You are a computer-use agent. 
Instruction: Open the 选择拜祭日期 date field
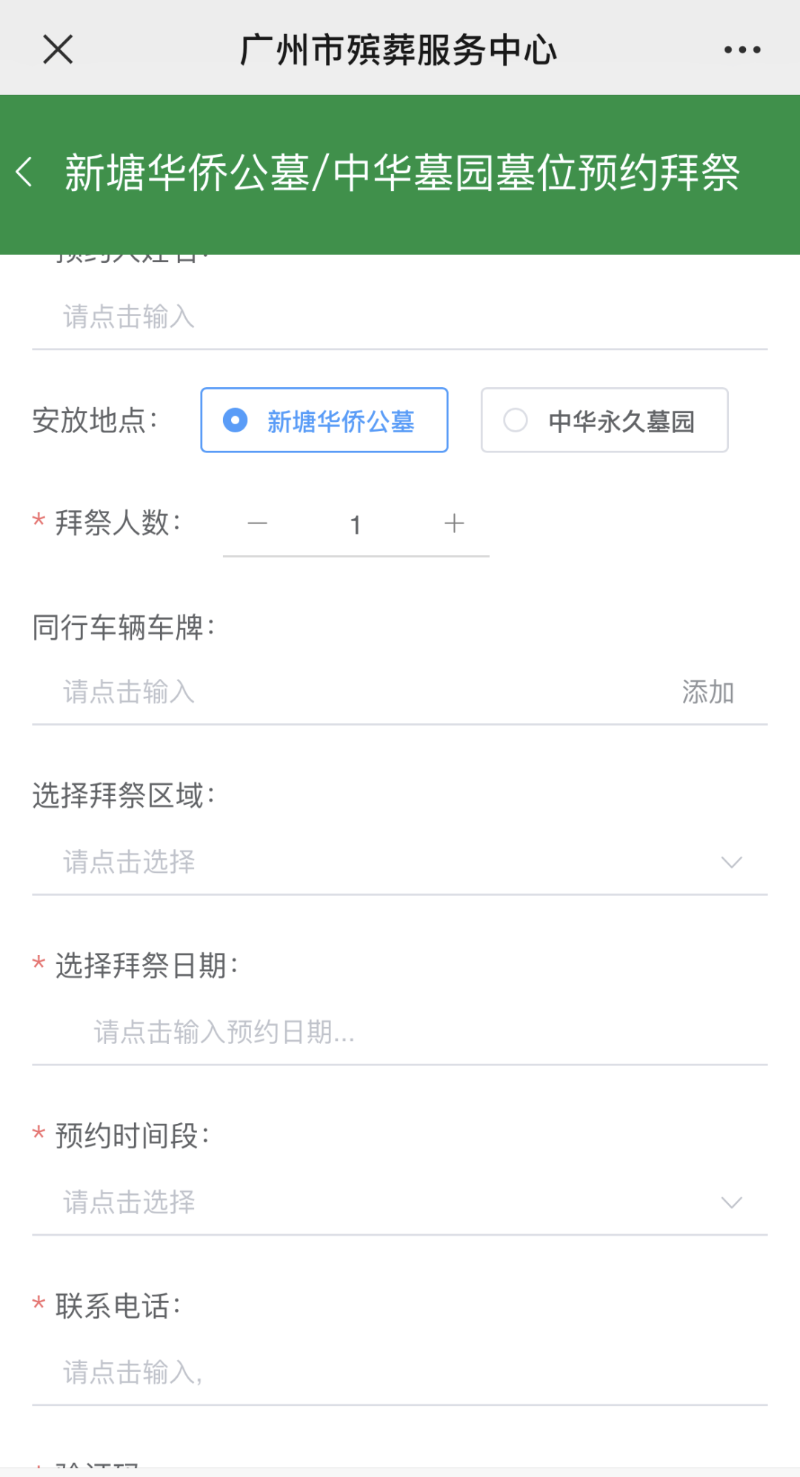tap(400, 1032)
